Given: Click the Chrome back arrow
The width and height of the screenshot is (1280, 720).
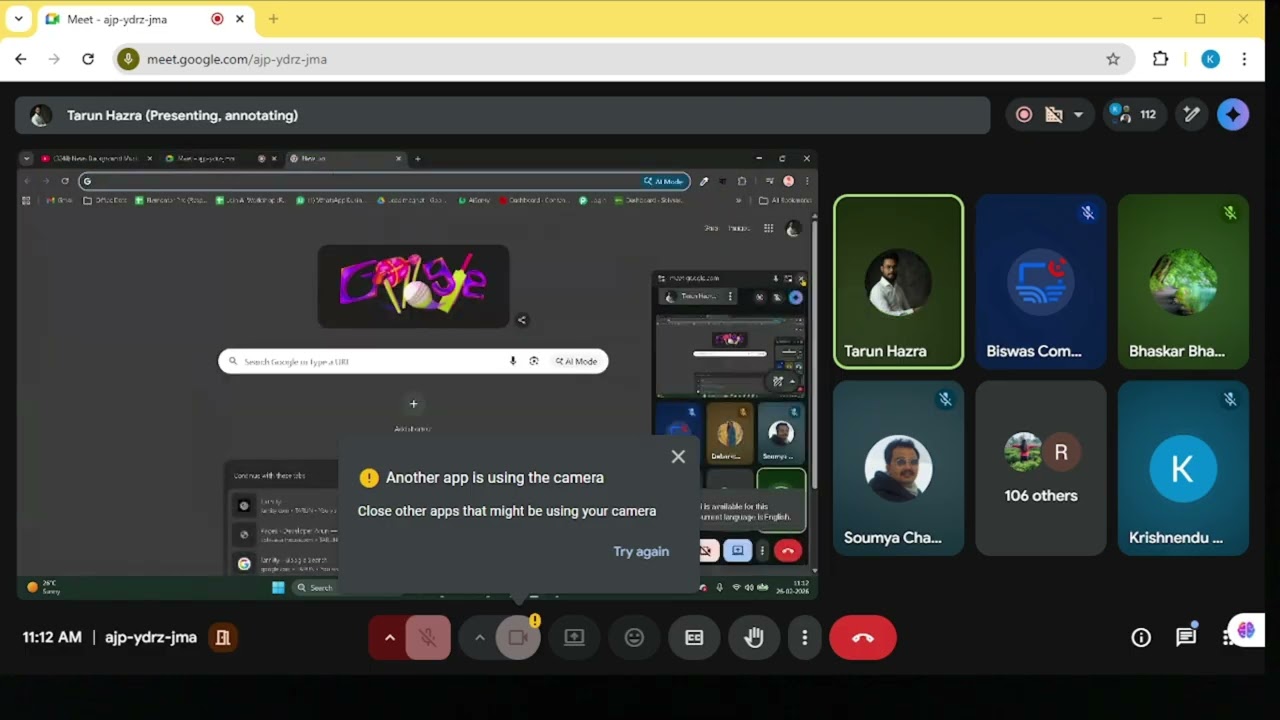Looking at the screenshot, I should click(21, 59).
